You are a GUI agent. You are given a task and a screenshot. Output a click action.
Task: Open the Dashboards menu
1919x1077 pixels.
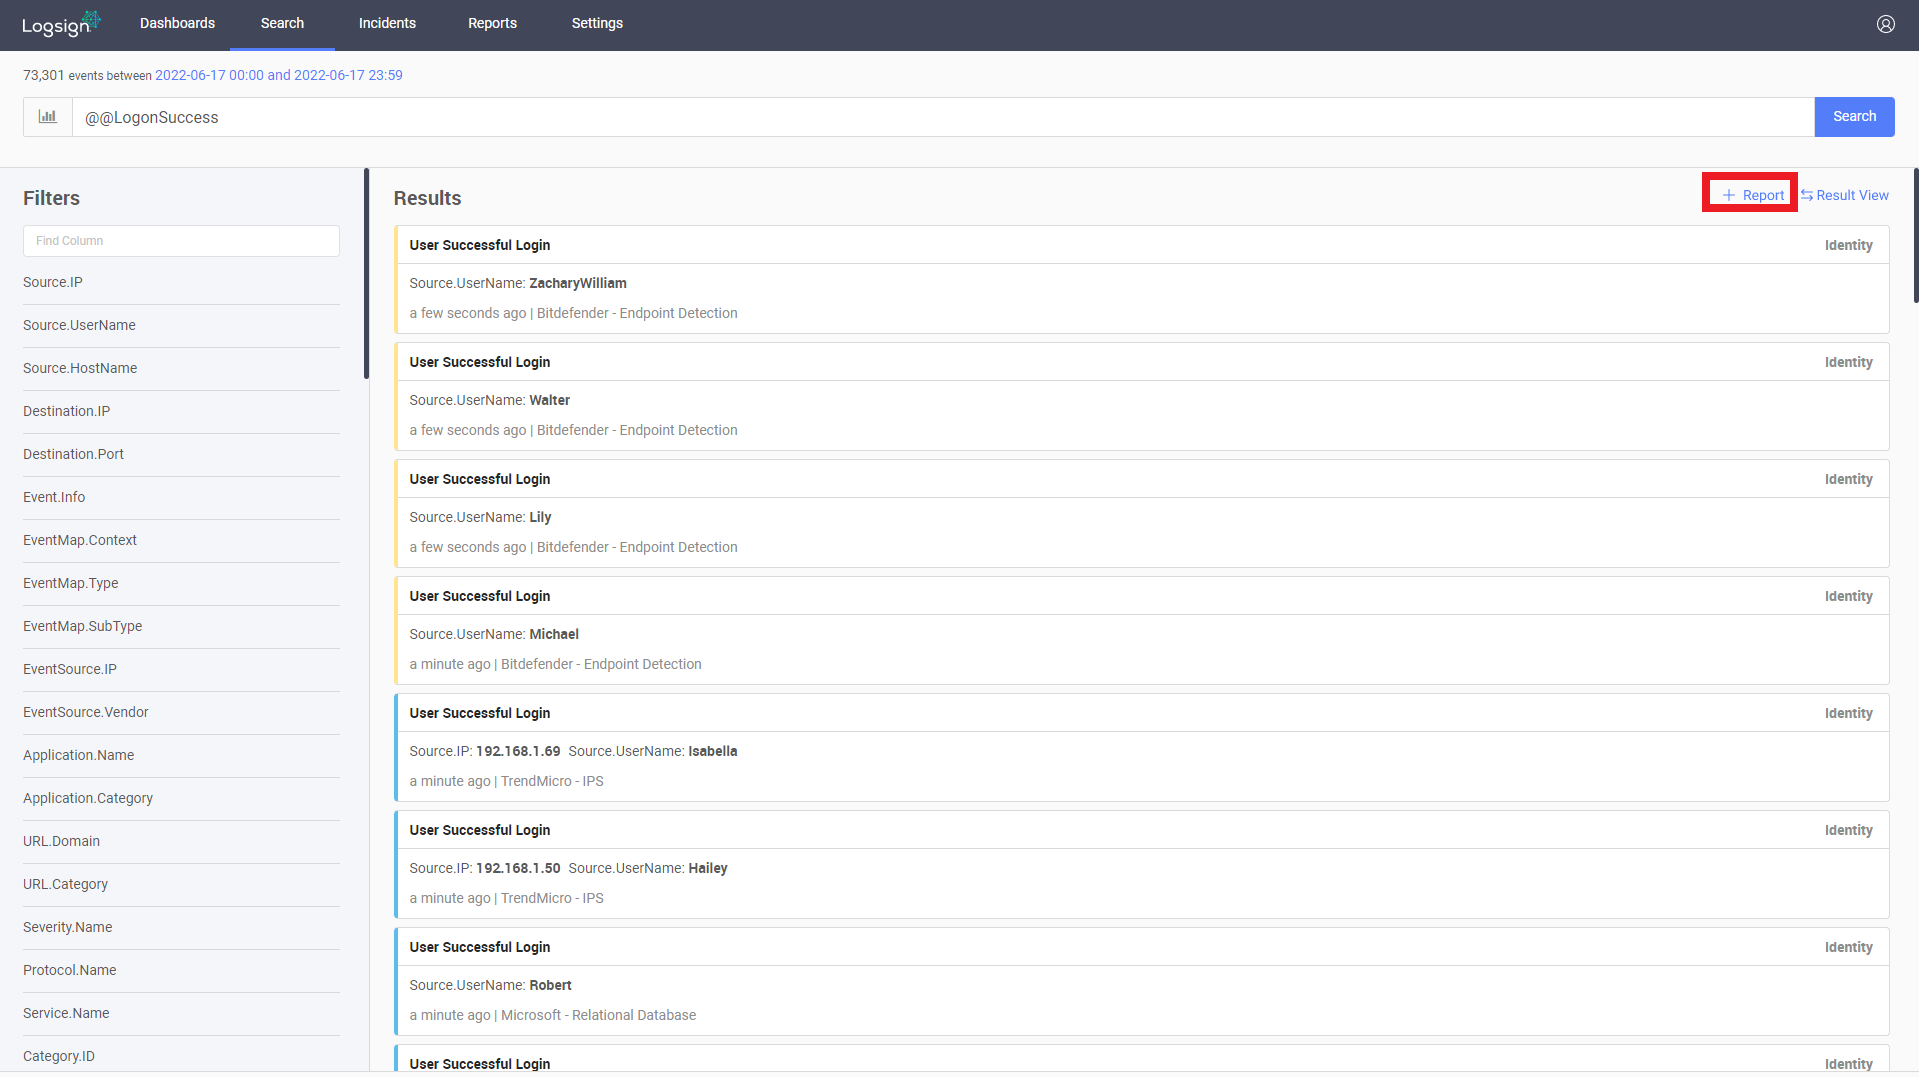click(177, 23)
